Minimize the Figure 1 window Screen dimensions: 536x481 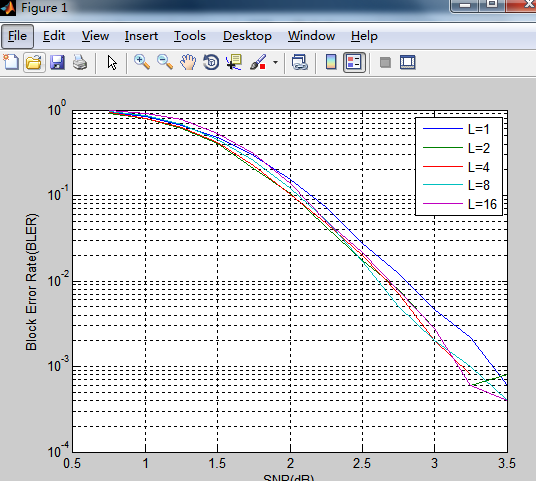click(x=465, y=5)
